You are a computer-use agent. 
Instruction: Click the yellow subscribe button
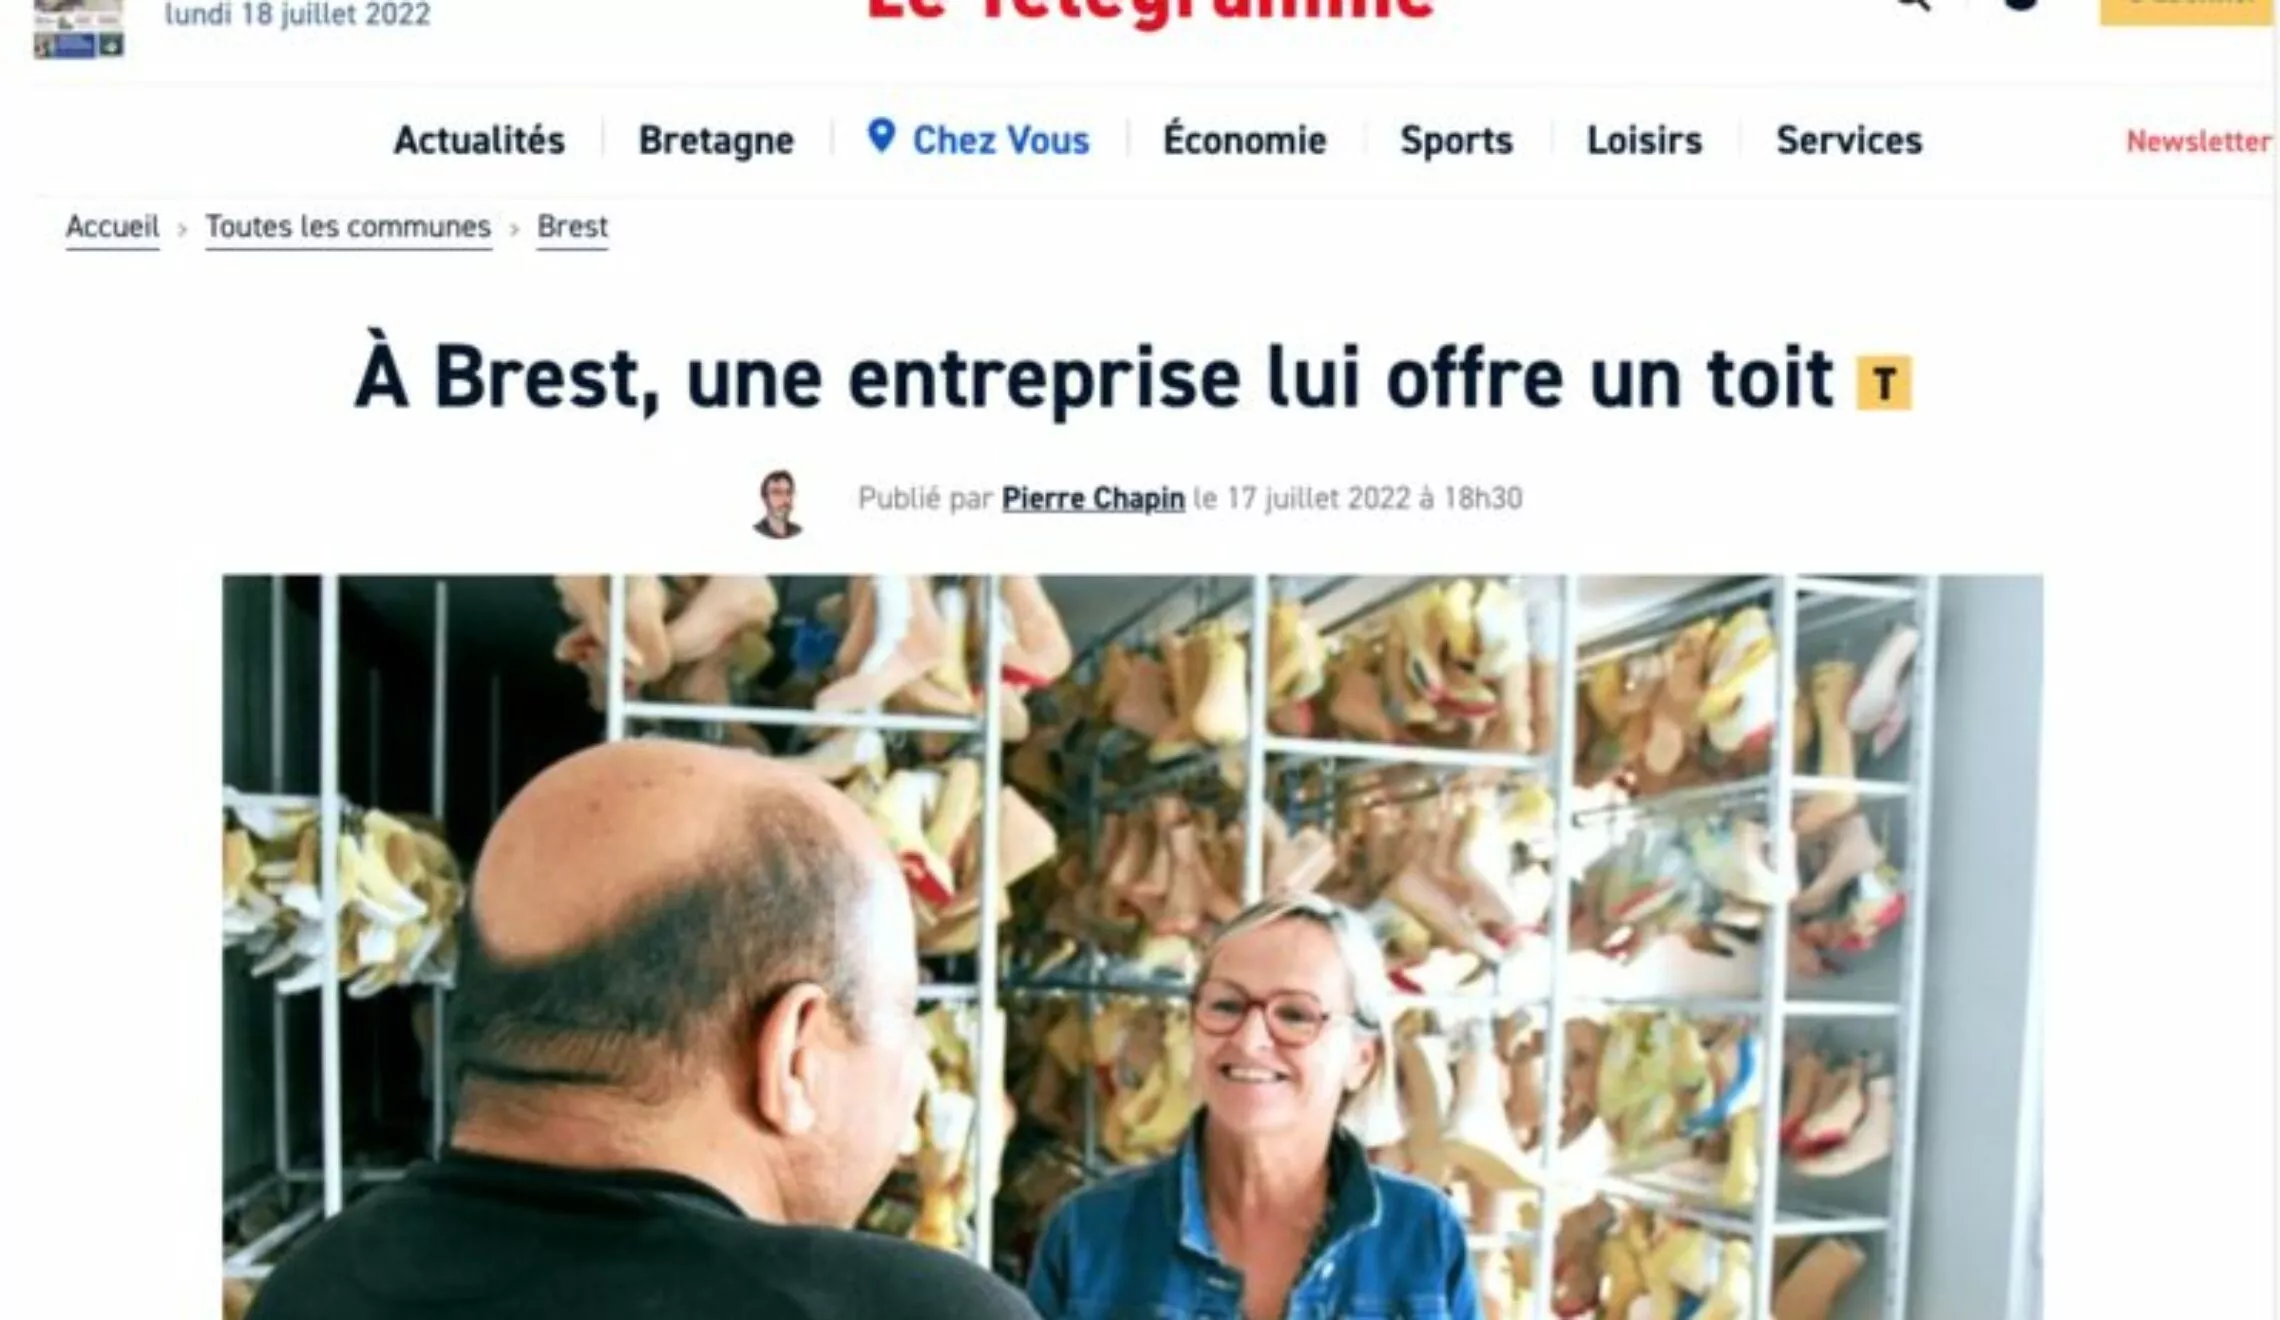click(x=2186, y=8)
